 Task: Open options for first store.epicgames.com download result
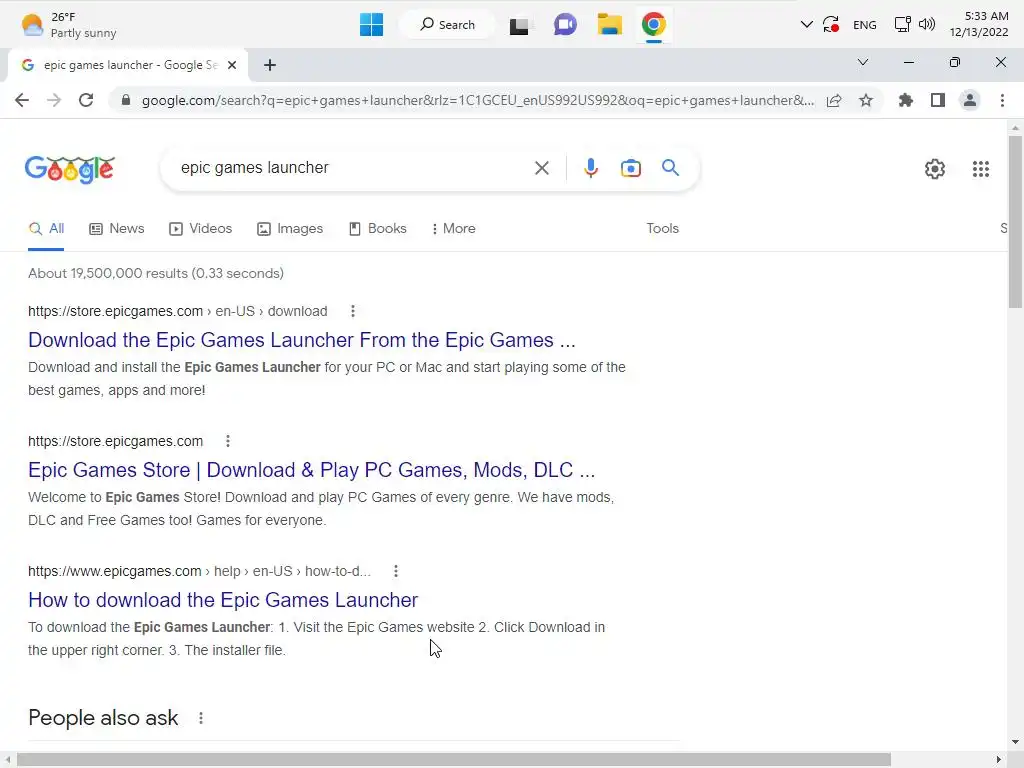pos(353,311)
